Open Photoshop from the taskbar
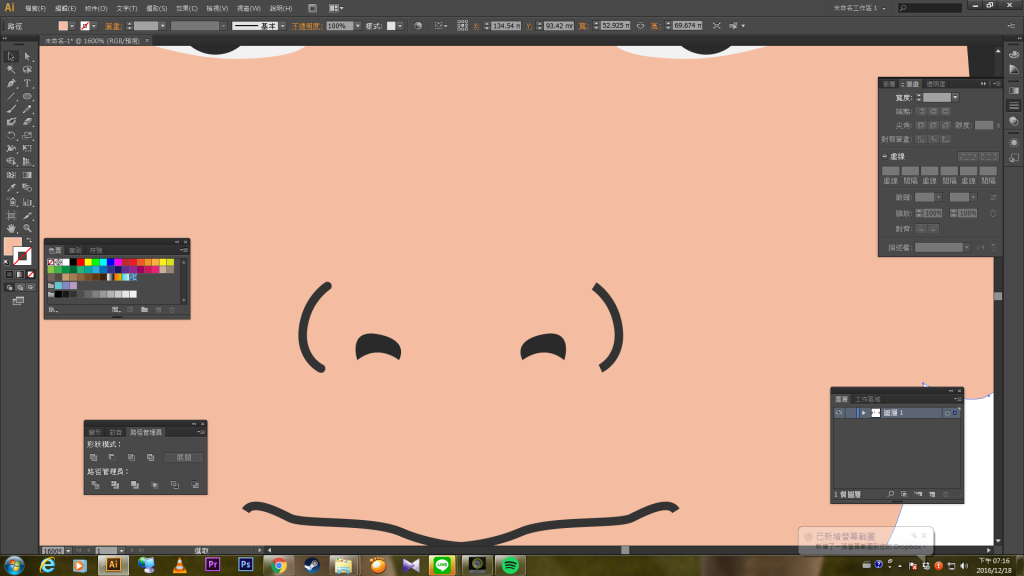The height and width of the screenshot is (576, 1024). [246, 565]
